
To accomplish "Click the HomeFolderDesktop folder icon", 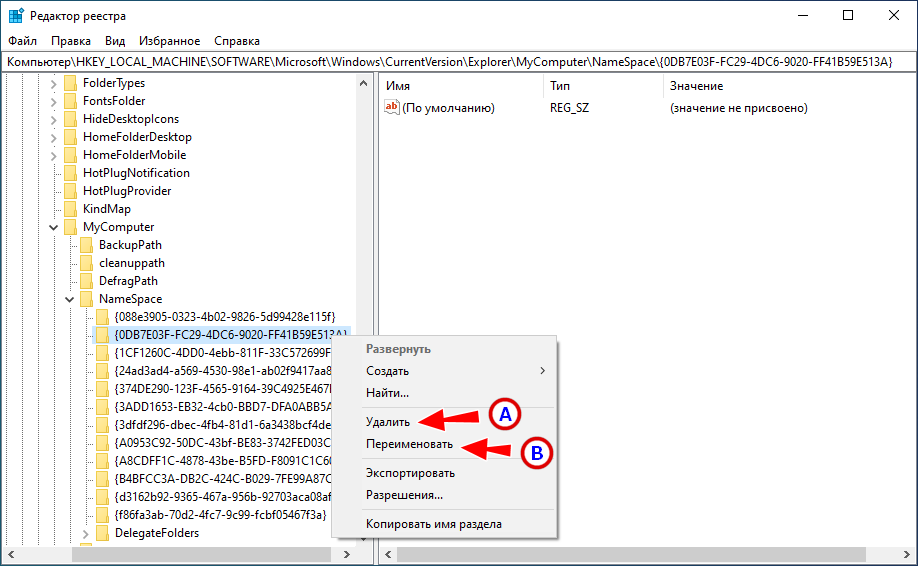I will point(70,137).
